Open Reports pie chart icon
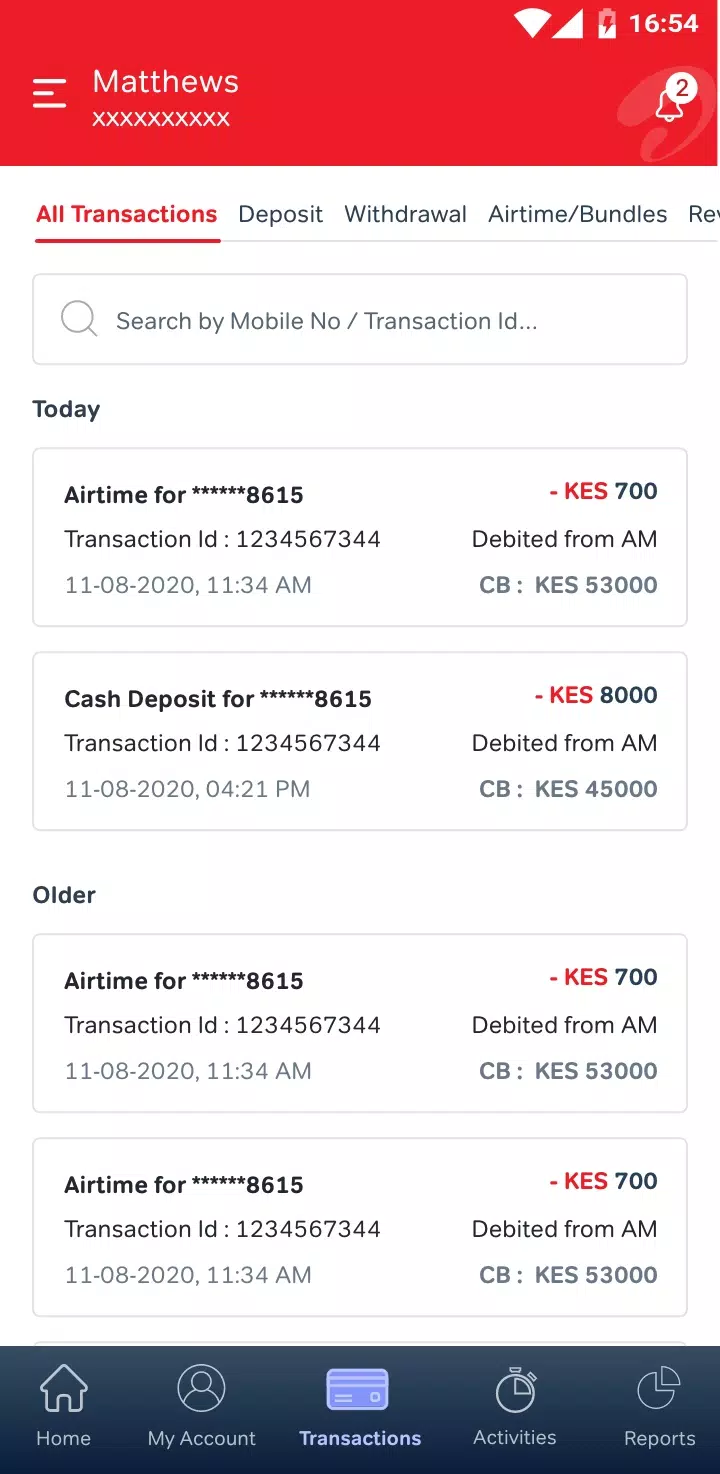The width and height of the screenshot is (720, 1474). click(x=659, y=1388)
